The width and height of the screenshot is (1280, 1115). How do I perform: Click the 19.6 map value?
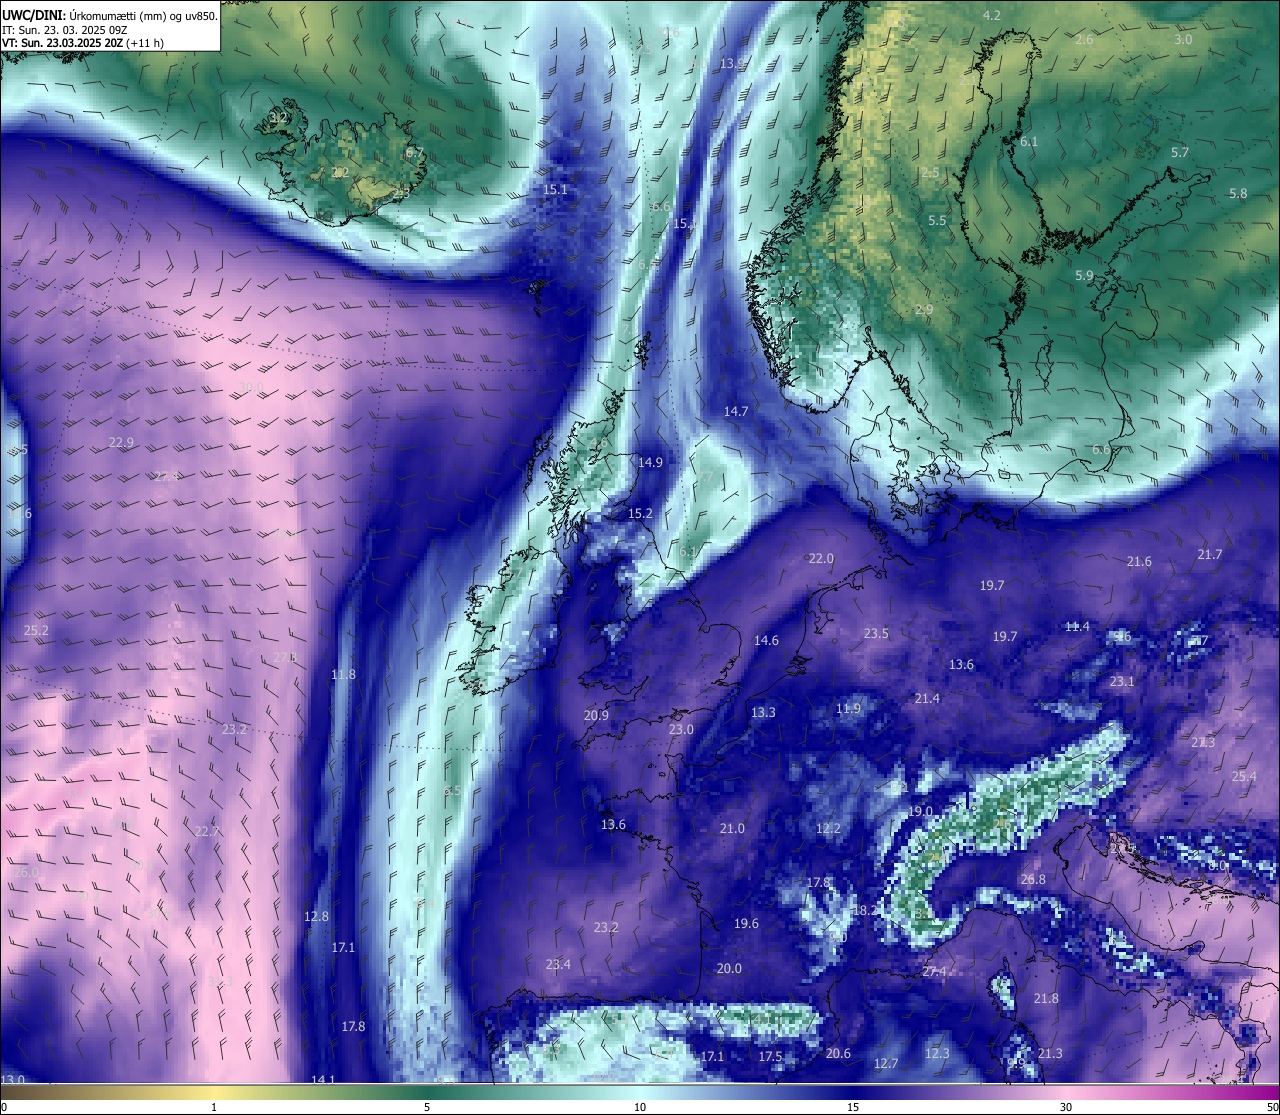[746, 923]
